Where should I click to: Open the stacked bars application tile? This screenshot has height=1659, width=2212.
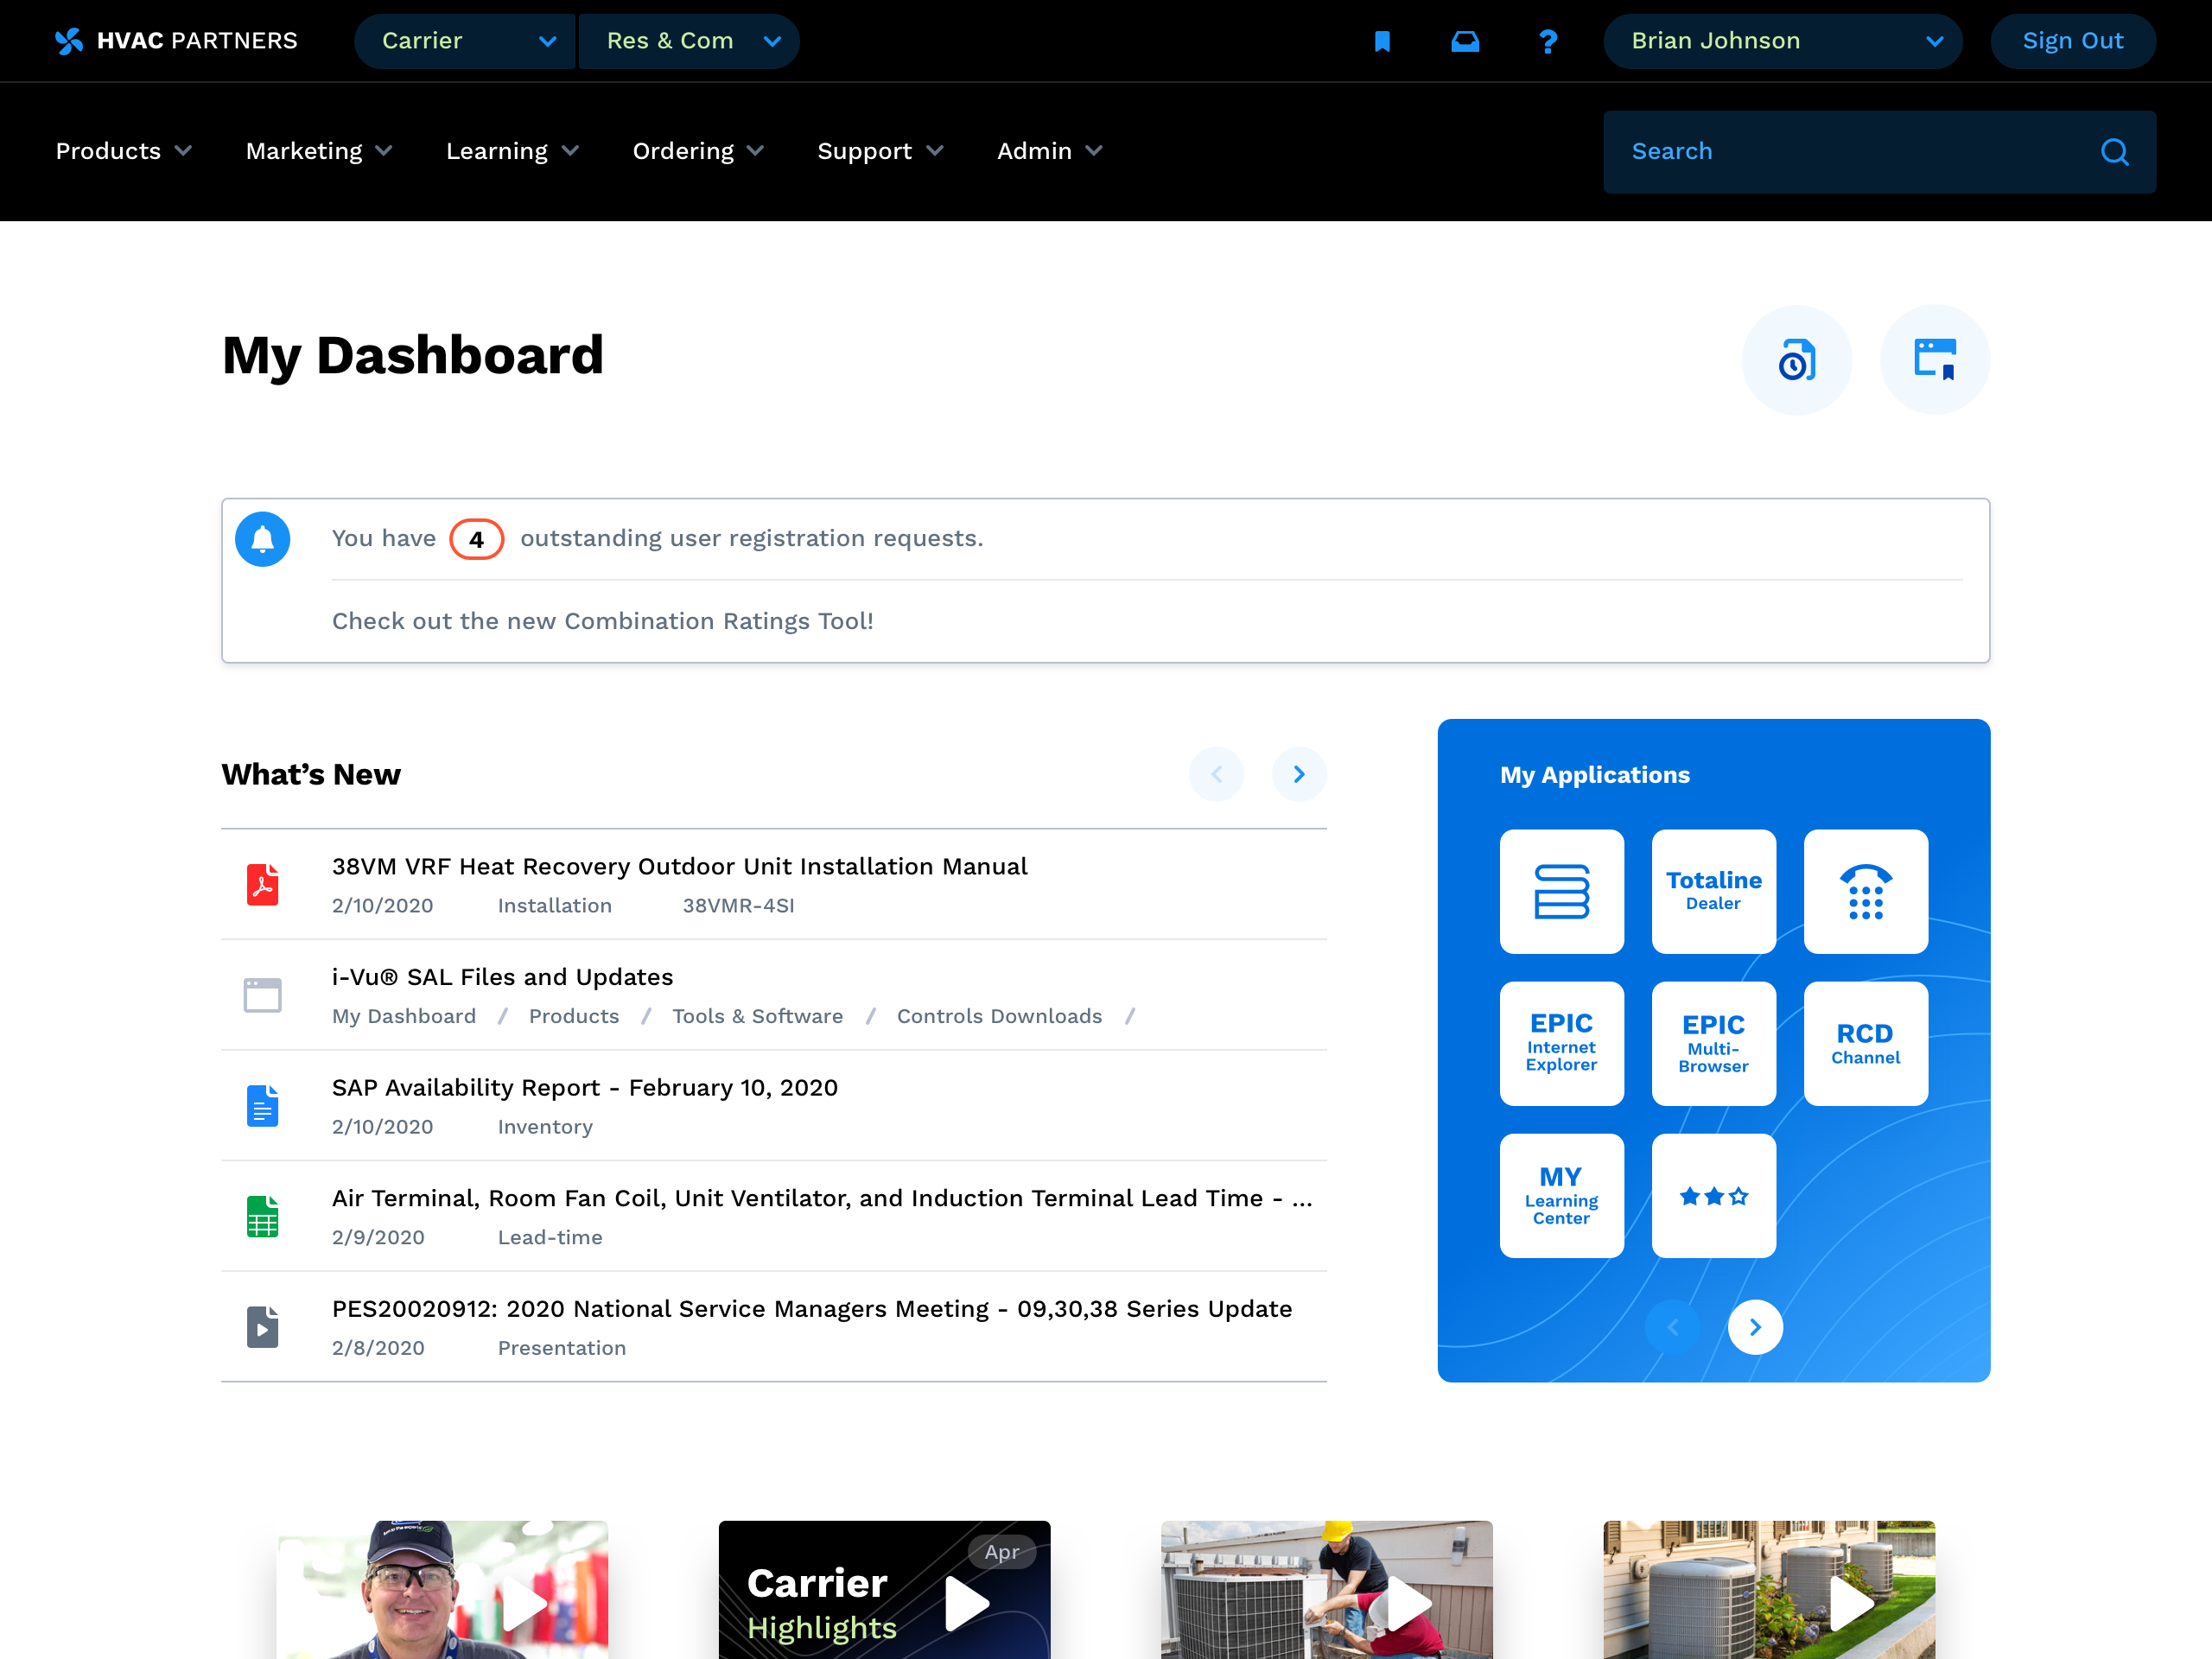(1561, 891)
